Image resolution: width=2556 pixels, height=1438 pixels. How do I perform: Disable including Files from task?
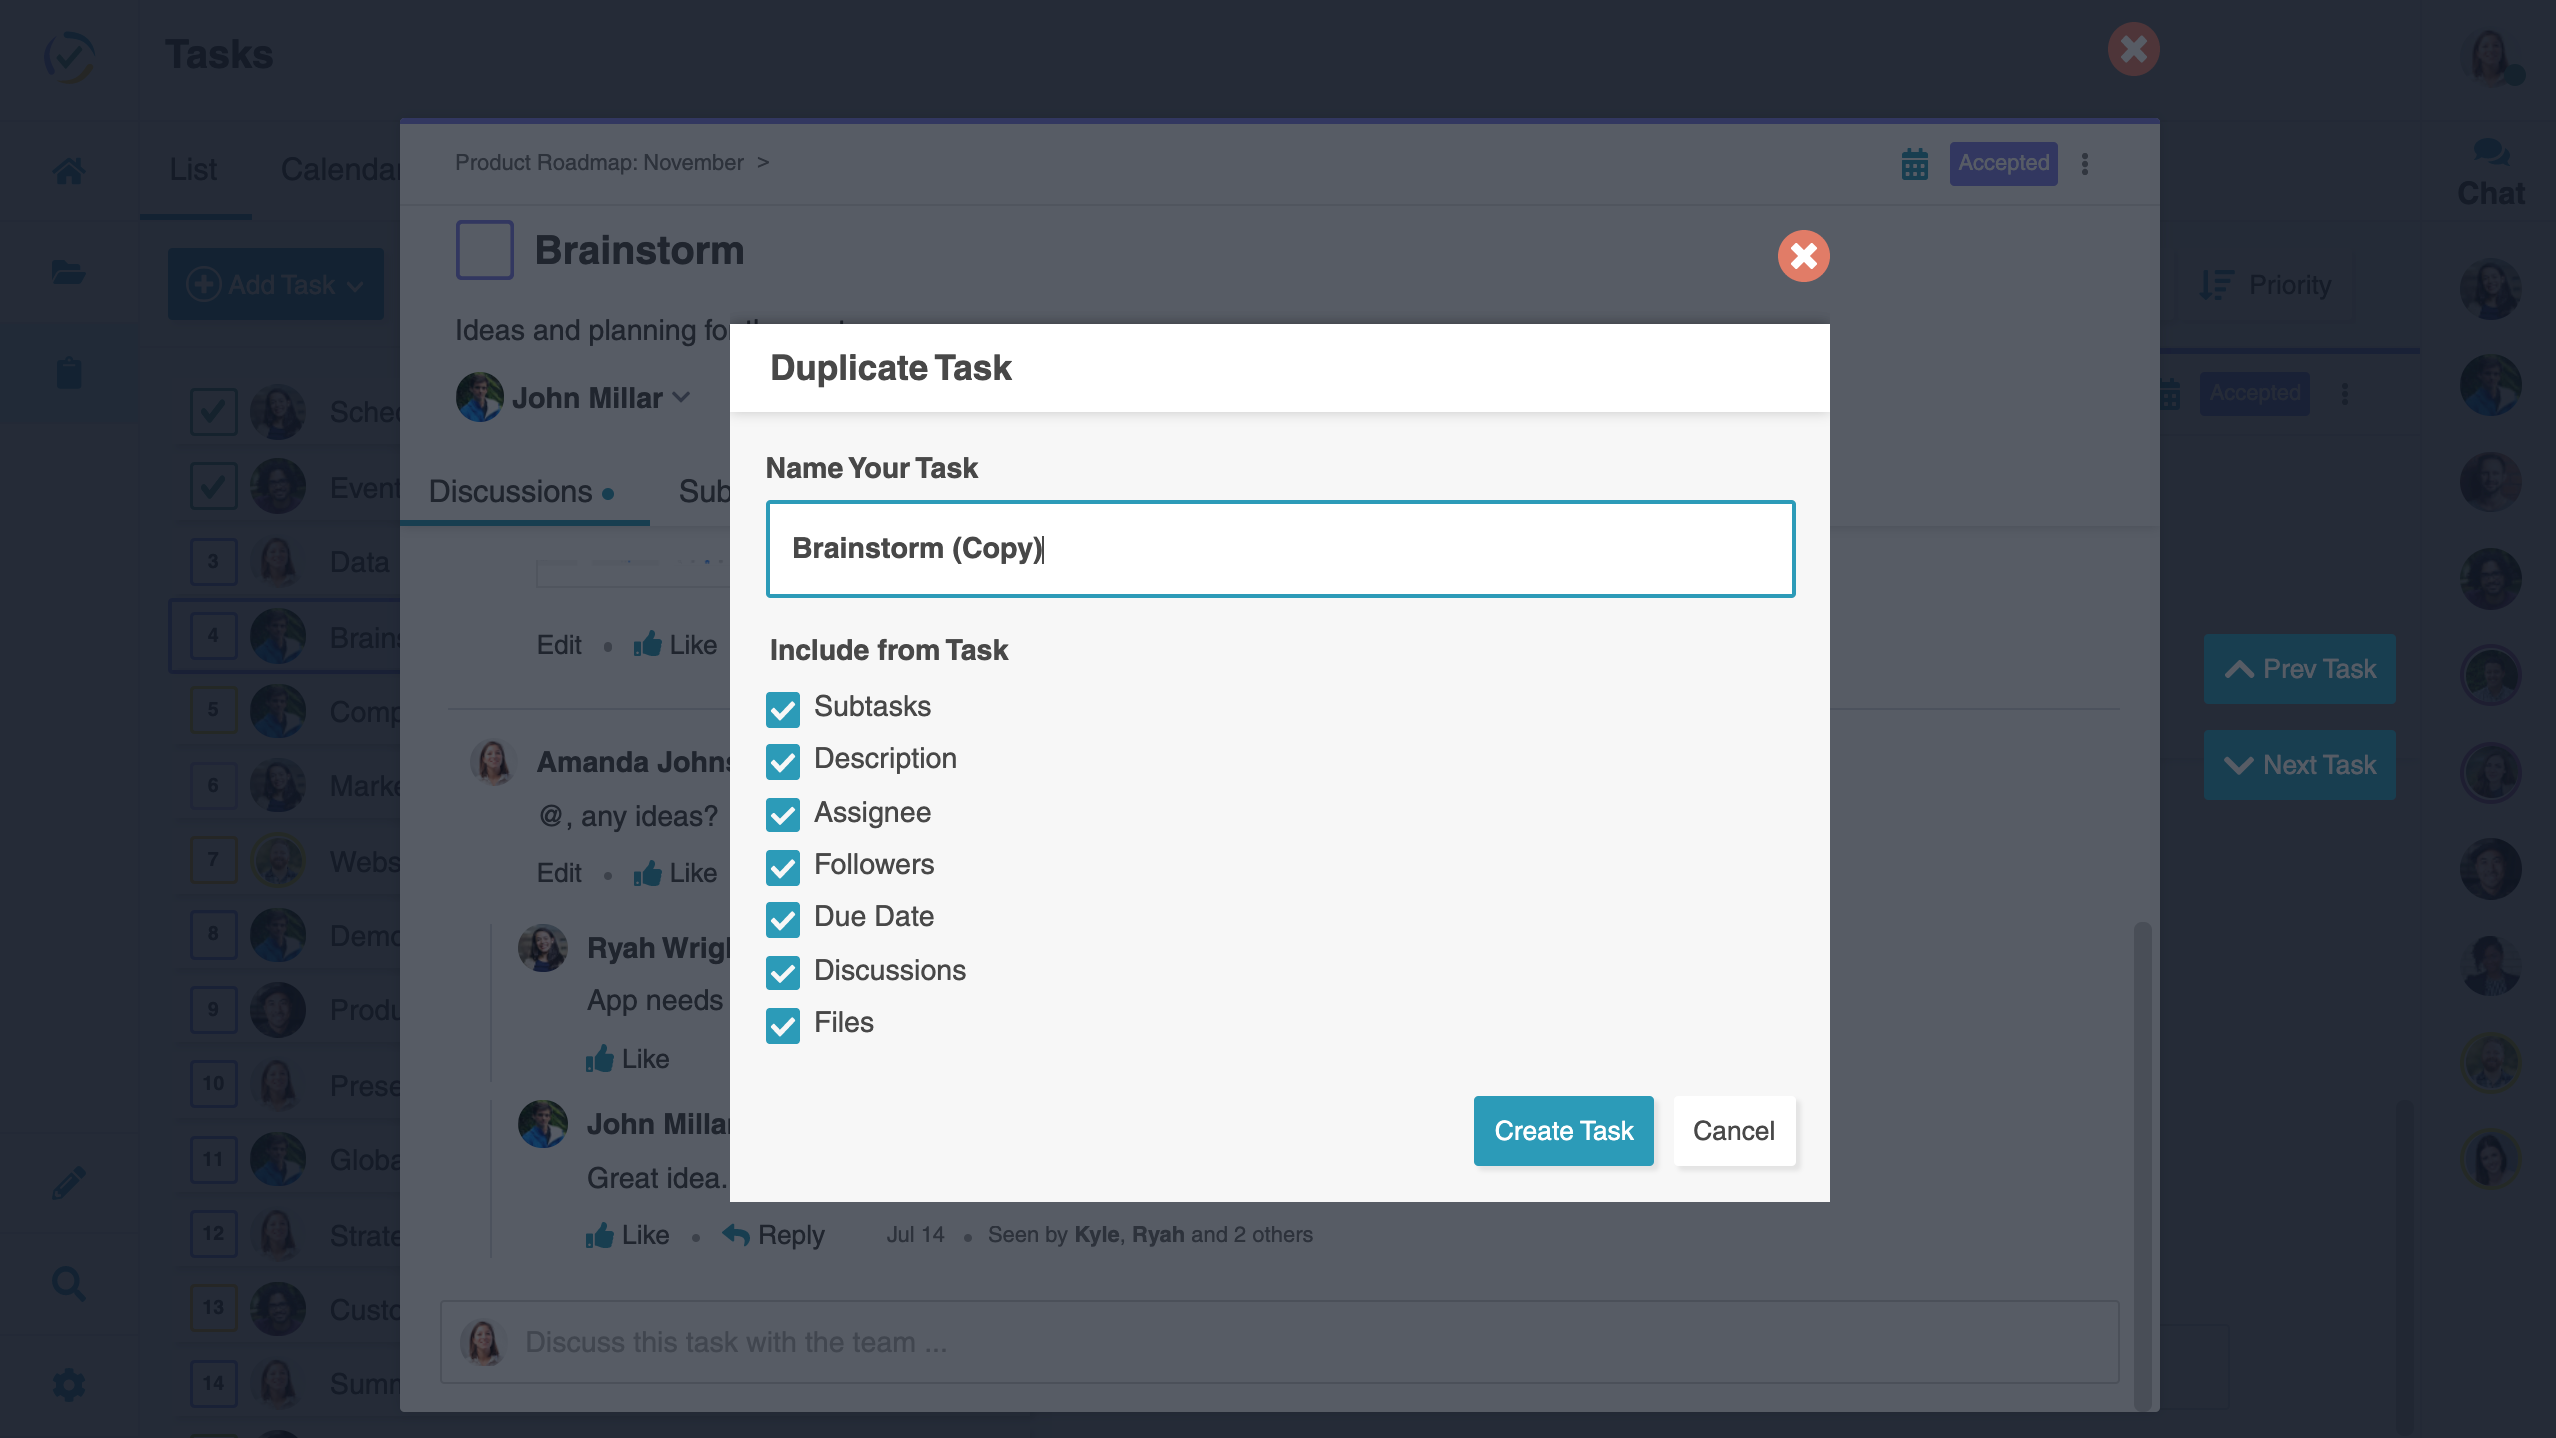pyautogui.click(x=784, y=1025)
